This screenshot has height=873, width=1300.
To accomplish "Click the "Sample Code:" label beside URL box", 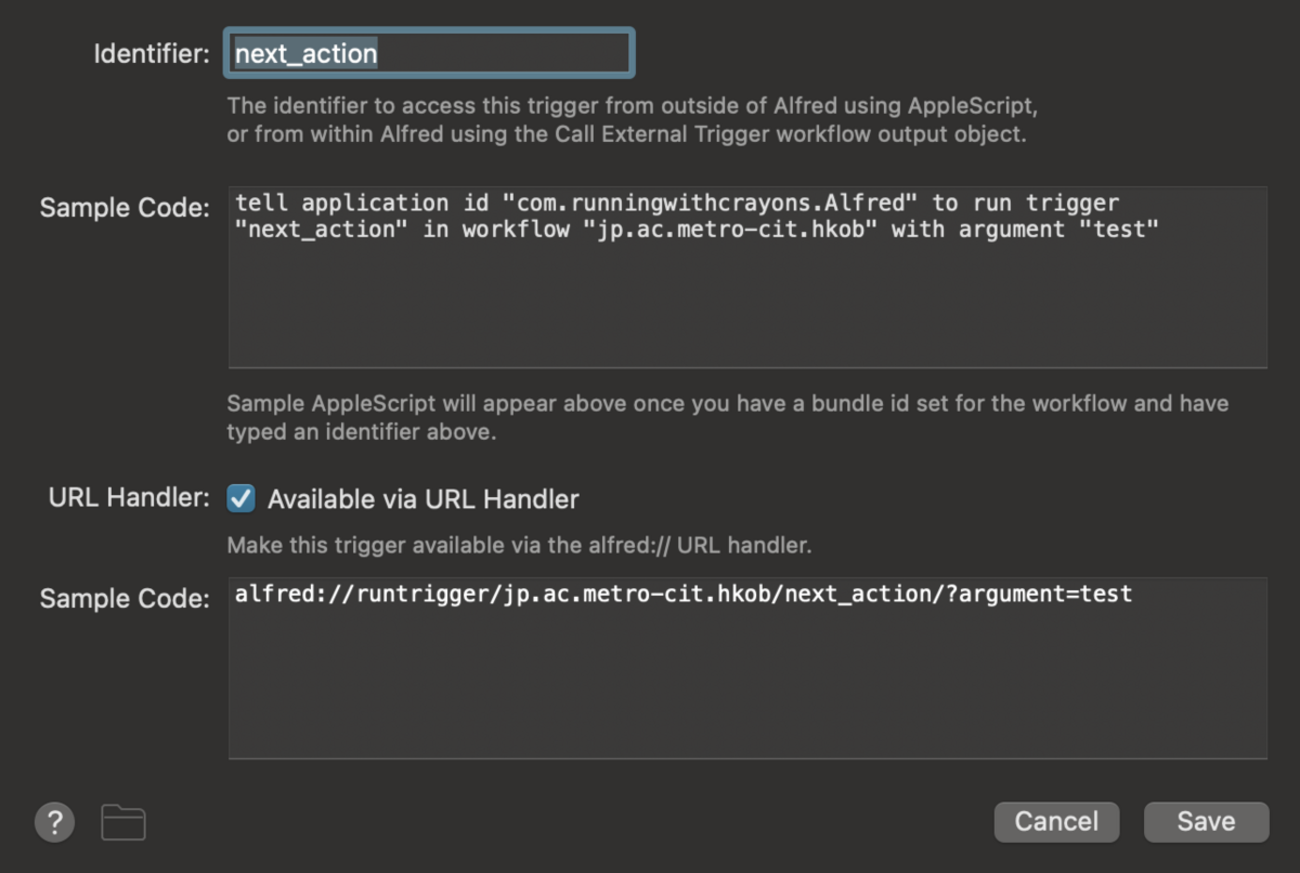I will (125, 599).
